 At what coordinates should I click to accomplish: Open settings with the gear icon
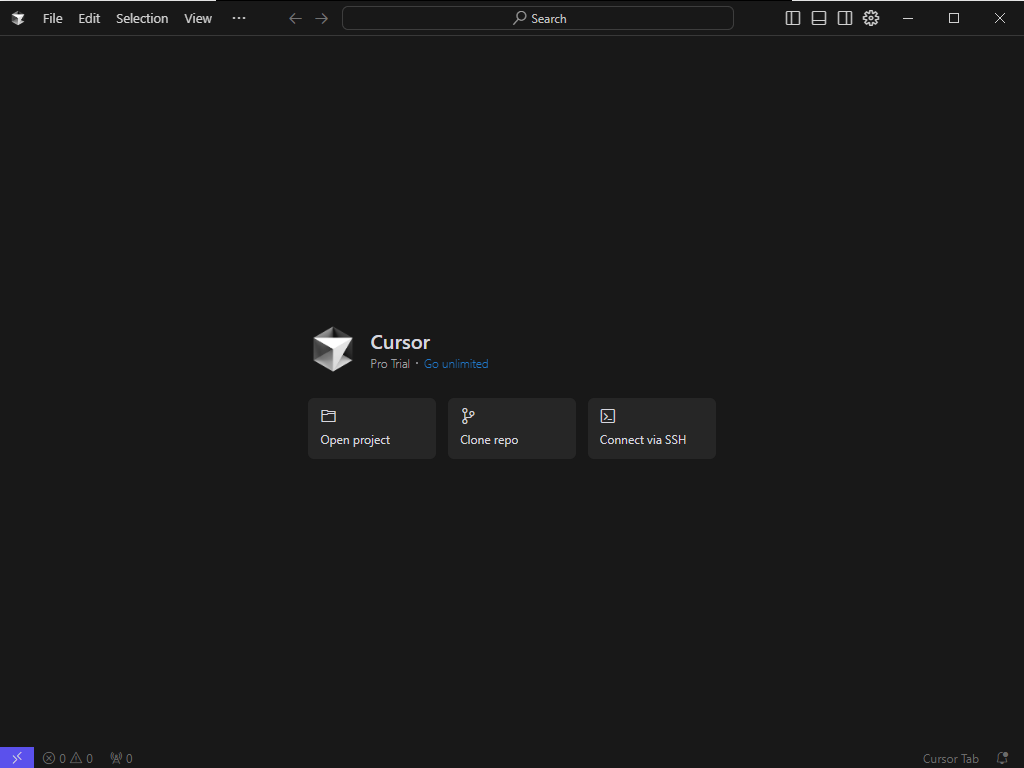(x=871, y=18)
